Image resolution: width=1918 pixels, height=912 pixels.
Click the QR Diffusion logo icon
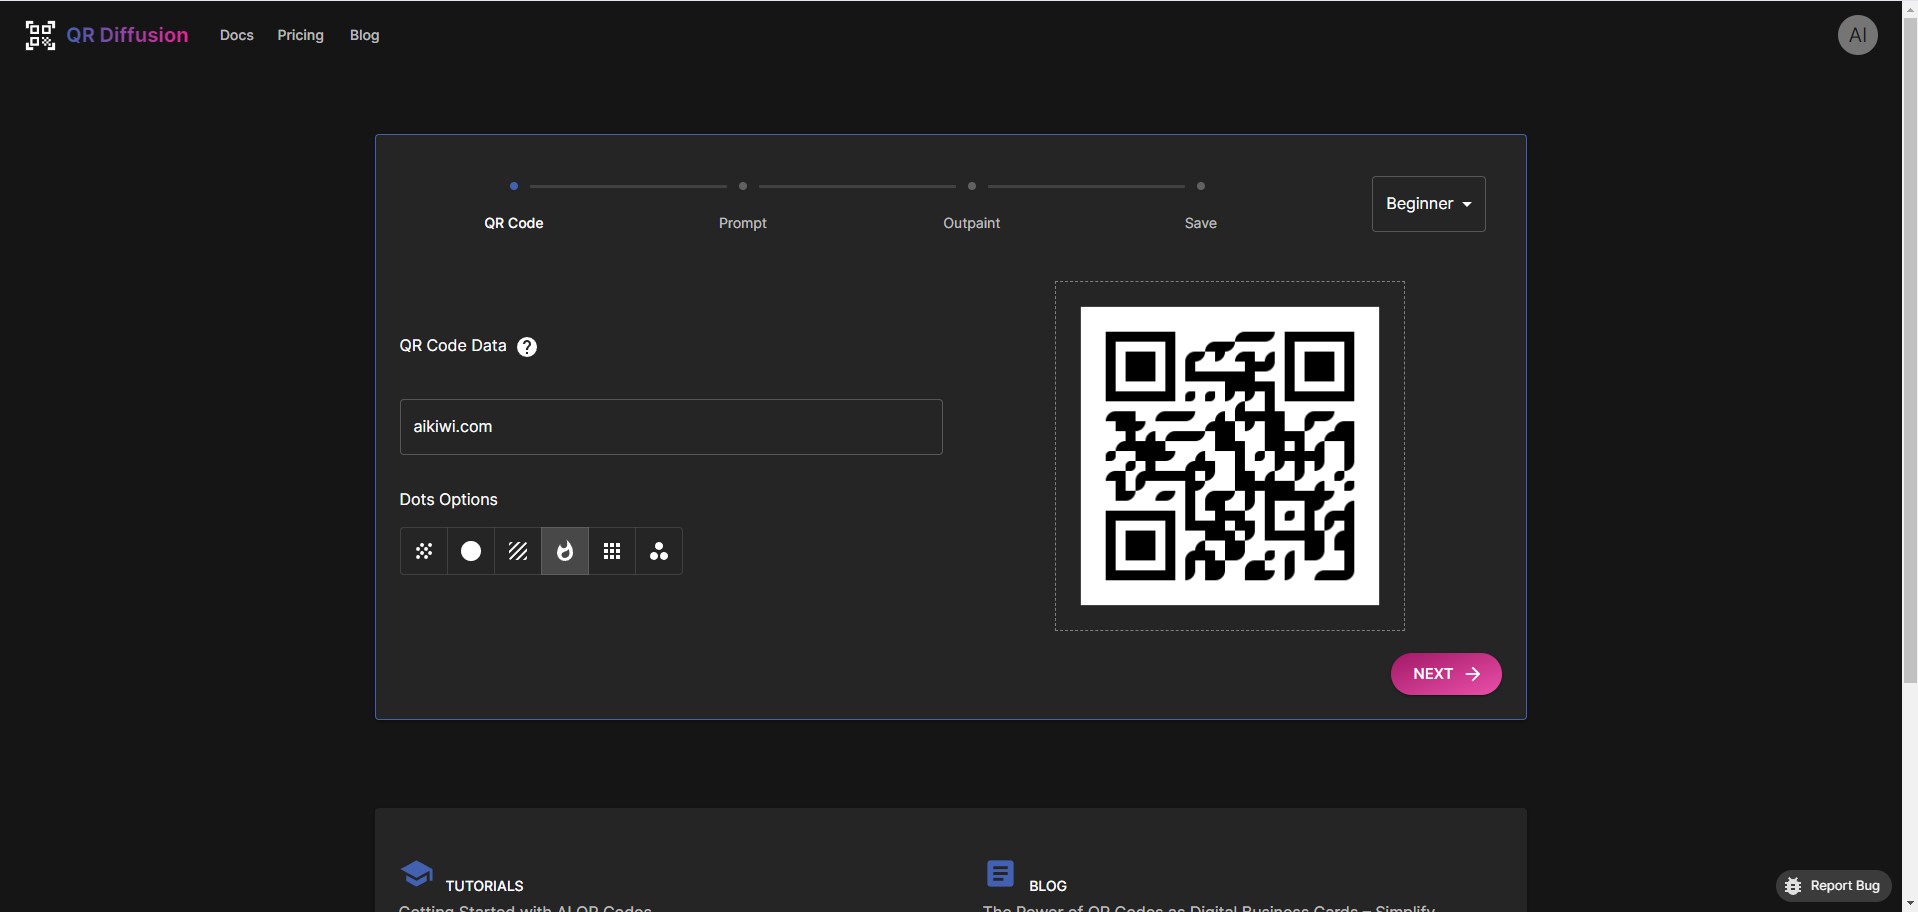(x=40, y=35)
